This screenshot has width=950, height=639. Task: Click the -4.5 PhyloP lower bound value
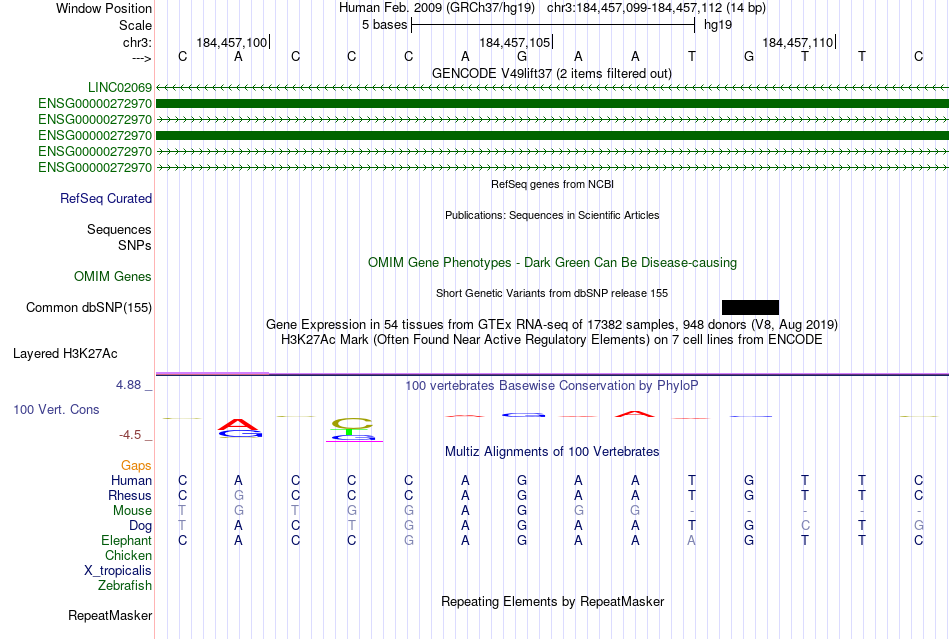(x=130, y=435)
